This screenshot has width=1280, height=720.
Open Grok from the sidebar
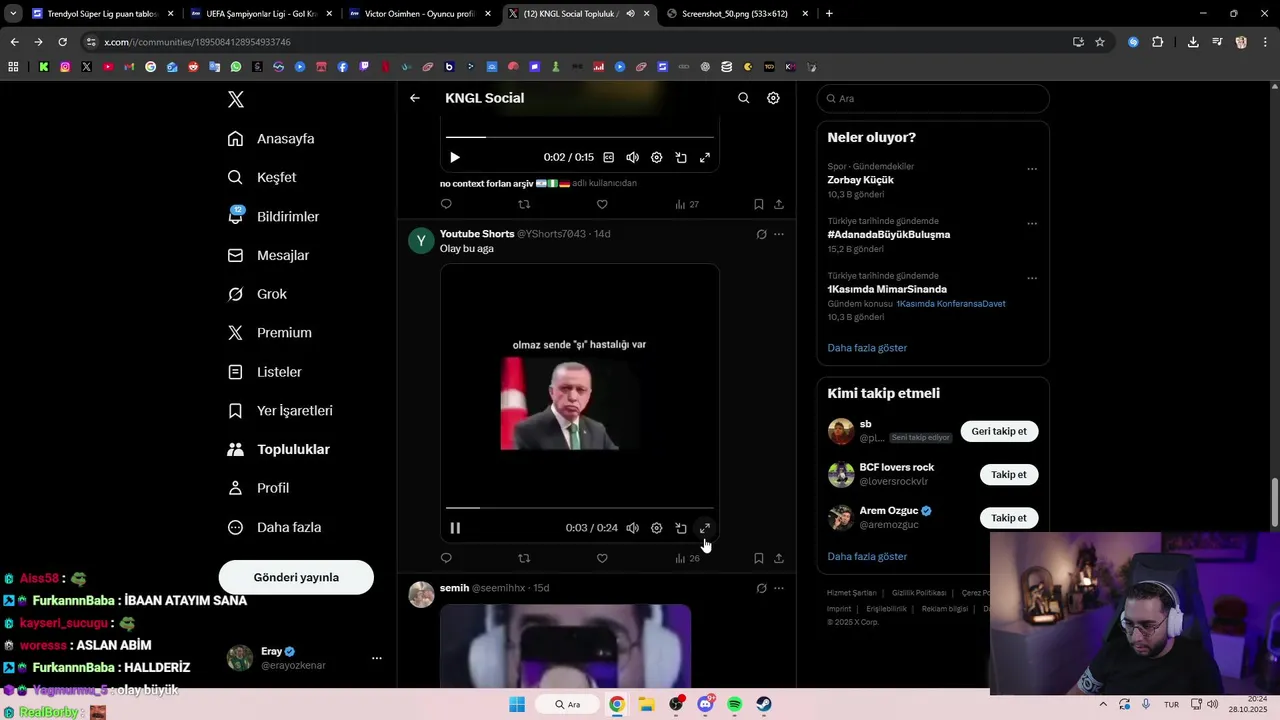[257, 294]
